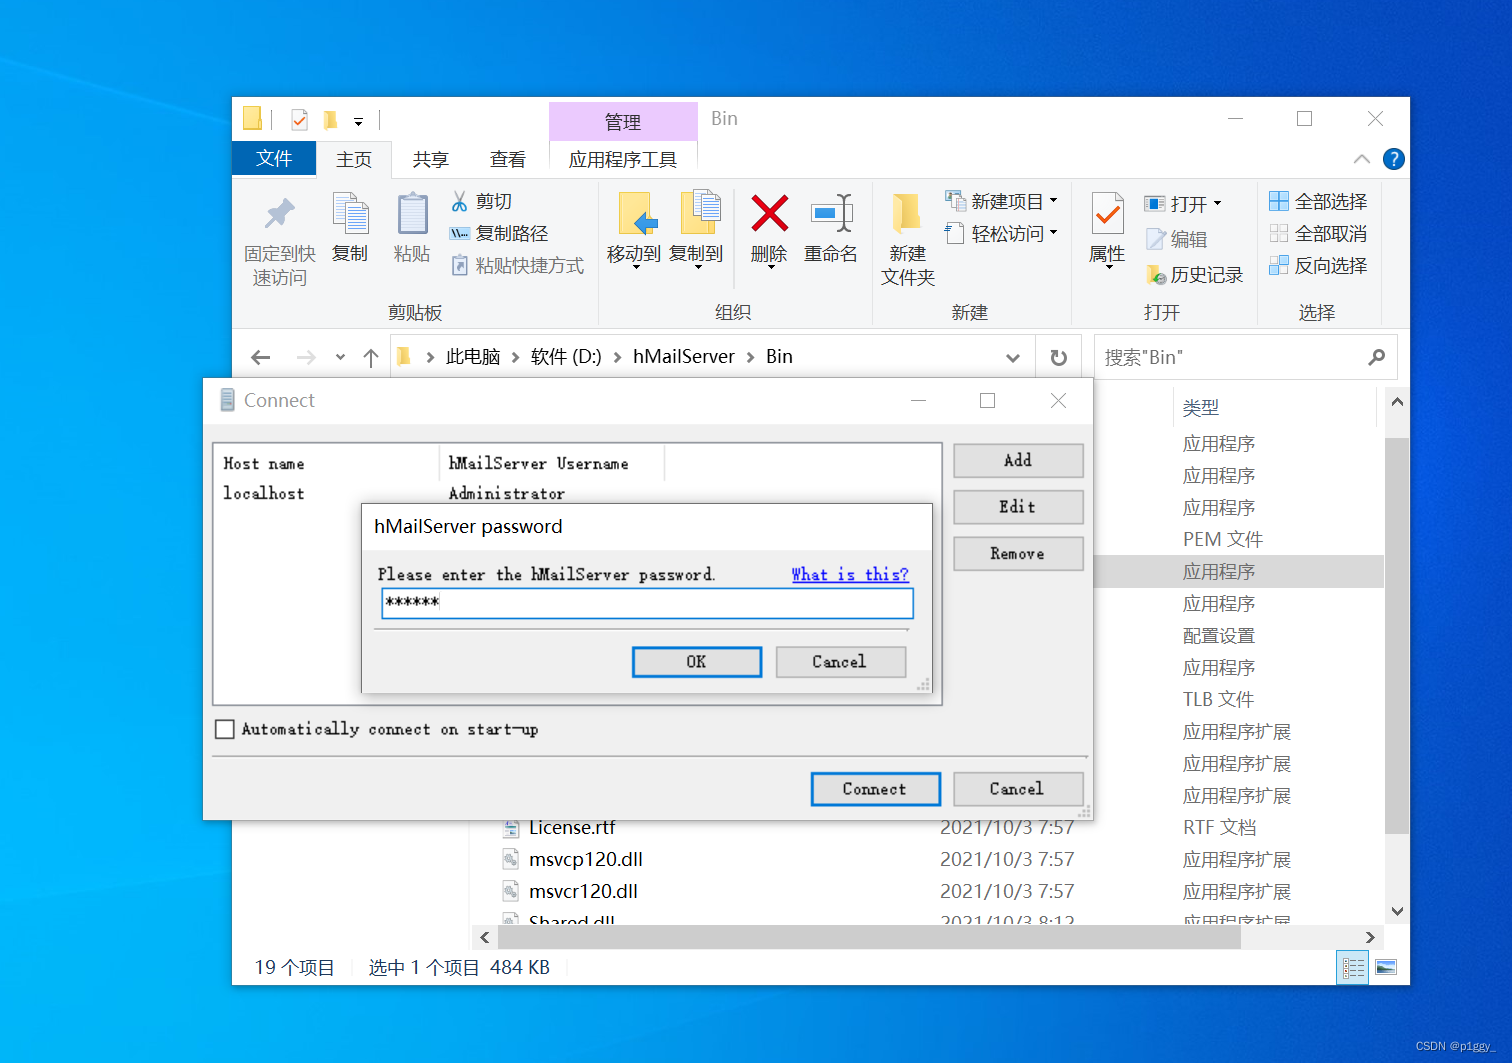Switch to Home (主页) ribbon tab
The width and height of the screenshot is (1512, 1063).
354,159
